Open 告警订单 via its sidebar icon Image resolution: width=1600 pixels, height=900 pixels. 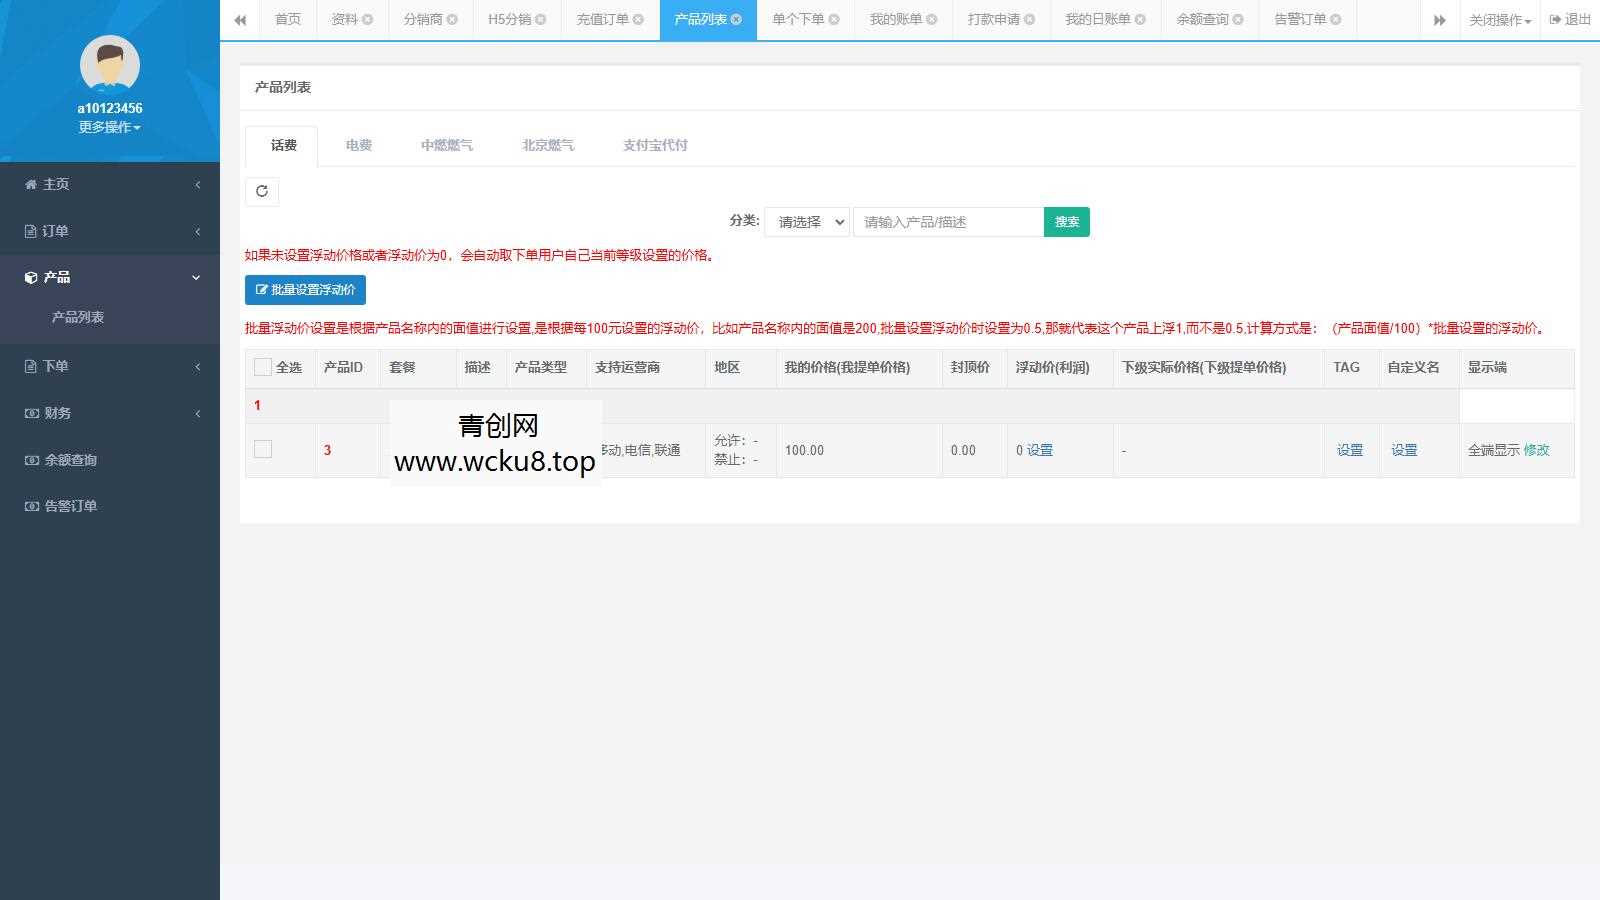[30, 506]
